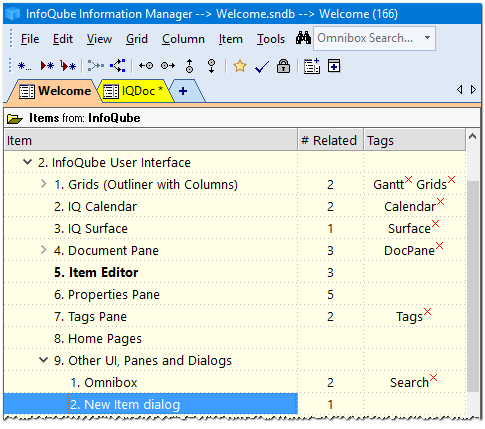Viewport: 485px width, 429px height.
Task: Switch to the Welcome tab
Action: pyautogui.click(x=55, y=91)
